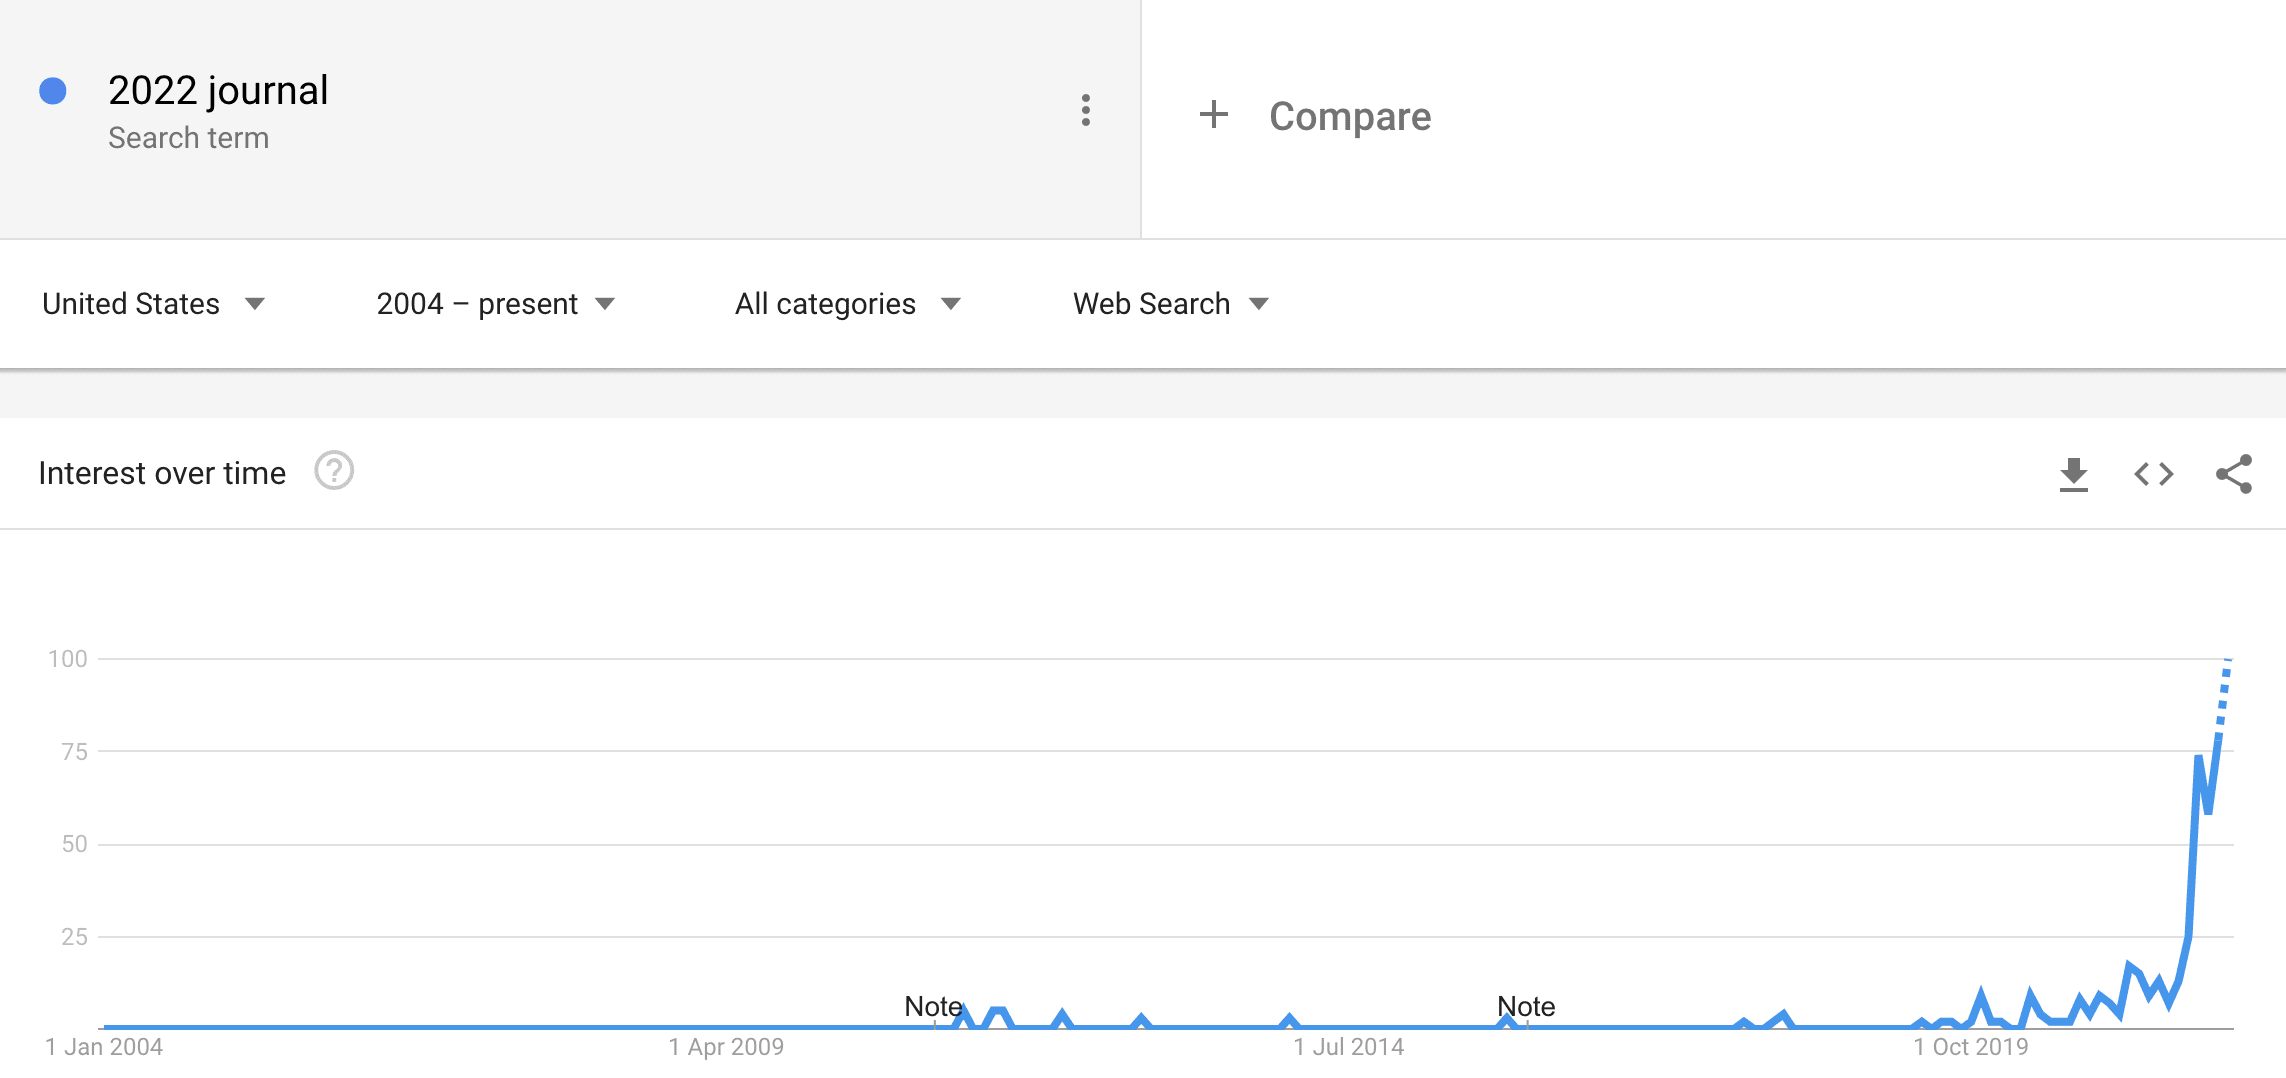Open the embed code icon
Image resolution: width=2286 pixels, height=1078 pixels.
[2154, 474]
